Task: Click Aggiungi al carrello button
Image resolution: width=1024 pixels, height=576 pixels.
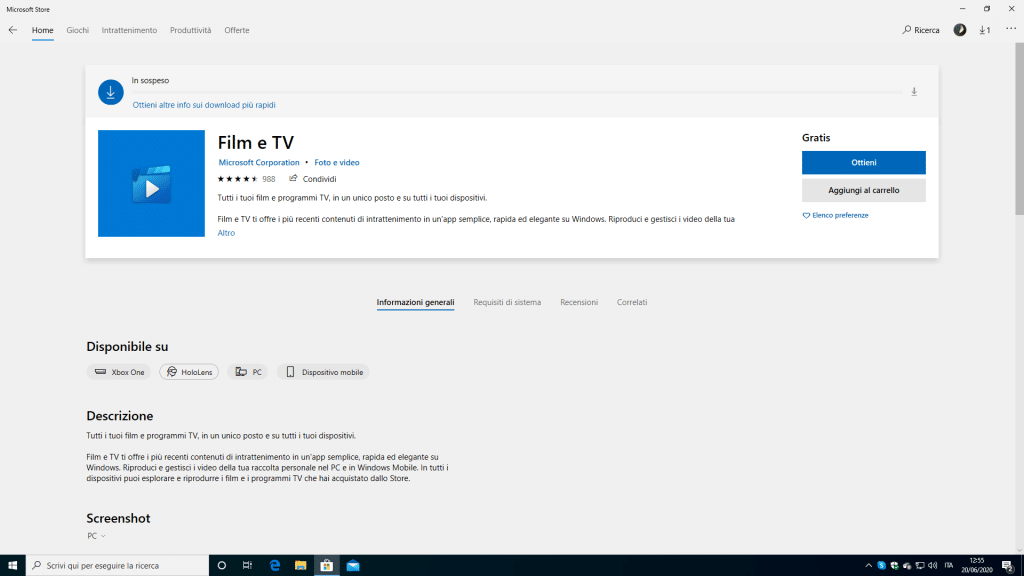Action: click(863, 190)
